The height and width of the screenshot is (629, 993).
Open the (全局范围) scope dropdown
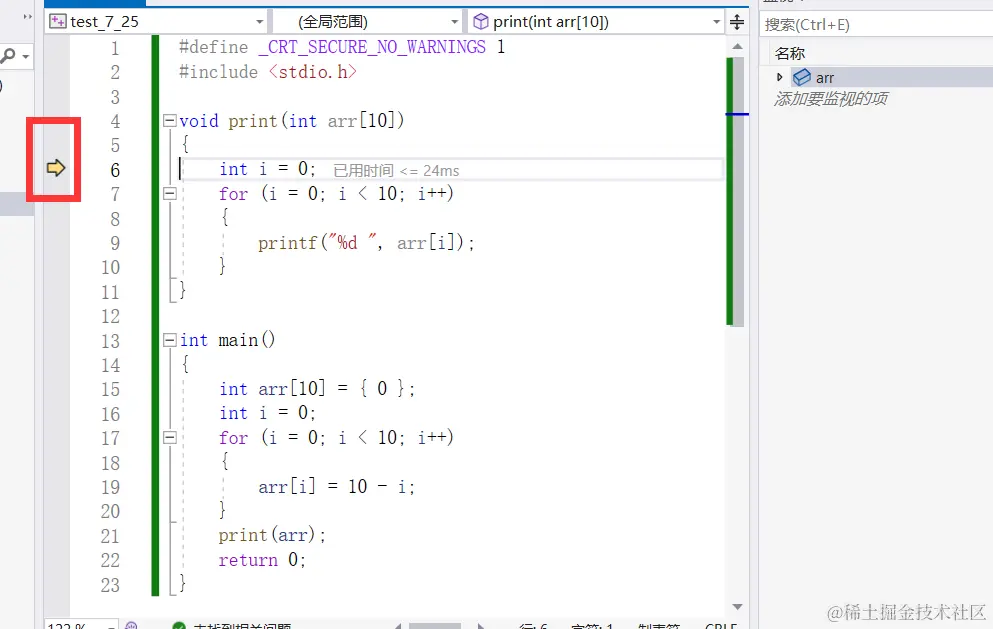[367, 22]
